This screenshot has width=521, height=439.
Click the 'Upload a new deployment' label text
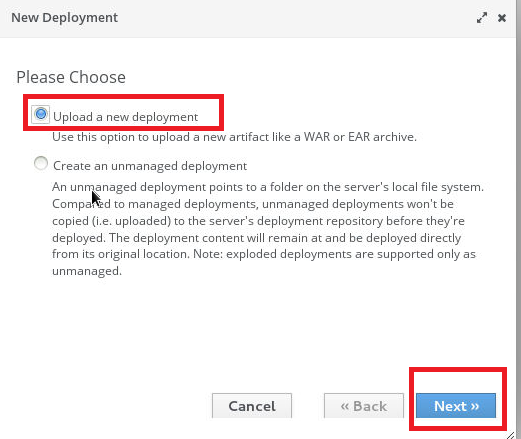(x=125, y=117)
